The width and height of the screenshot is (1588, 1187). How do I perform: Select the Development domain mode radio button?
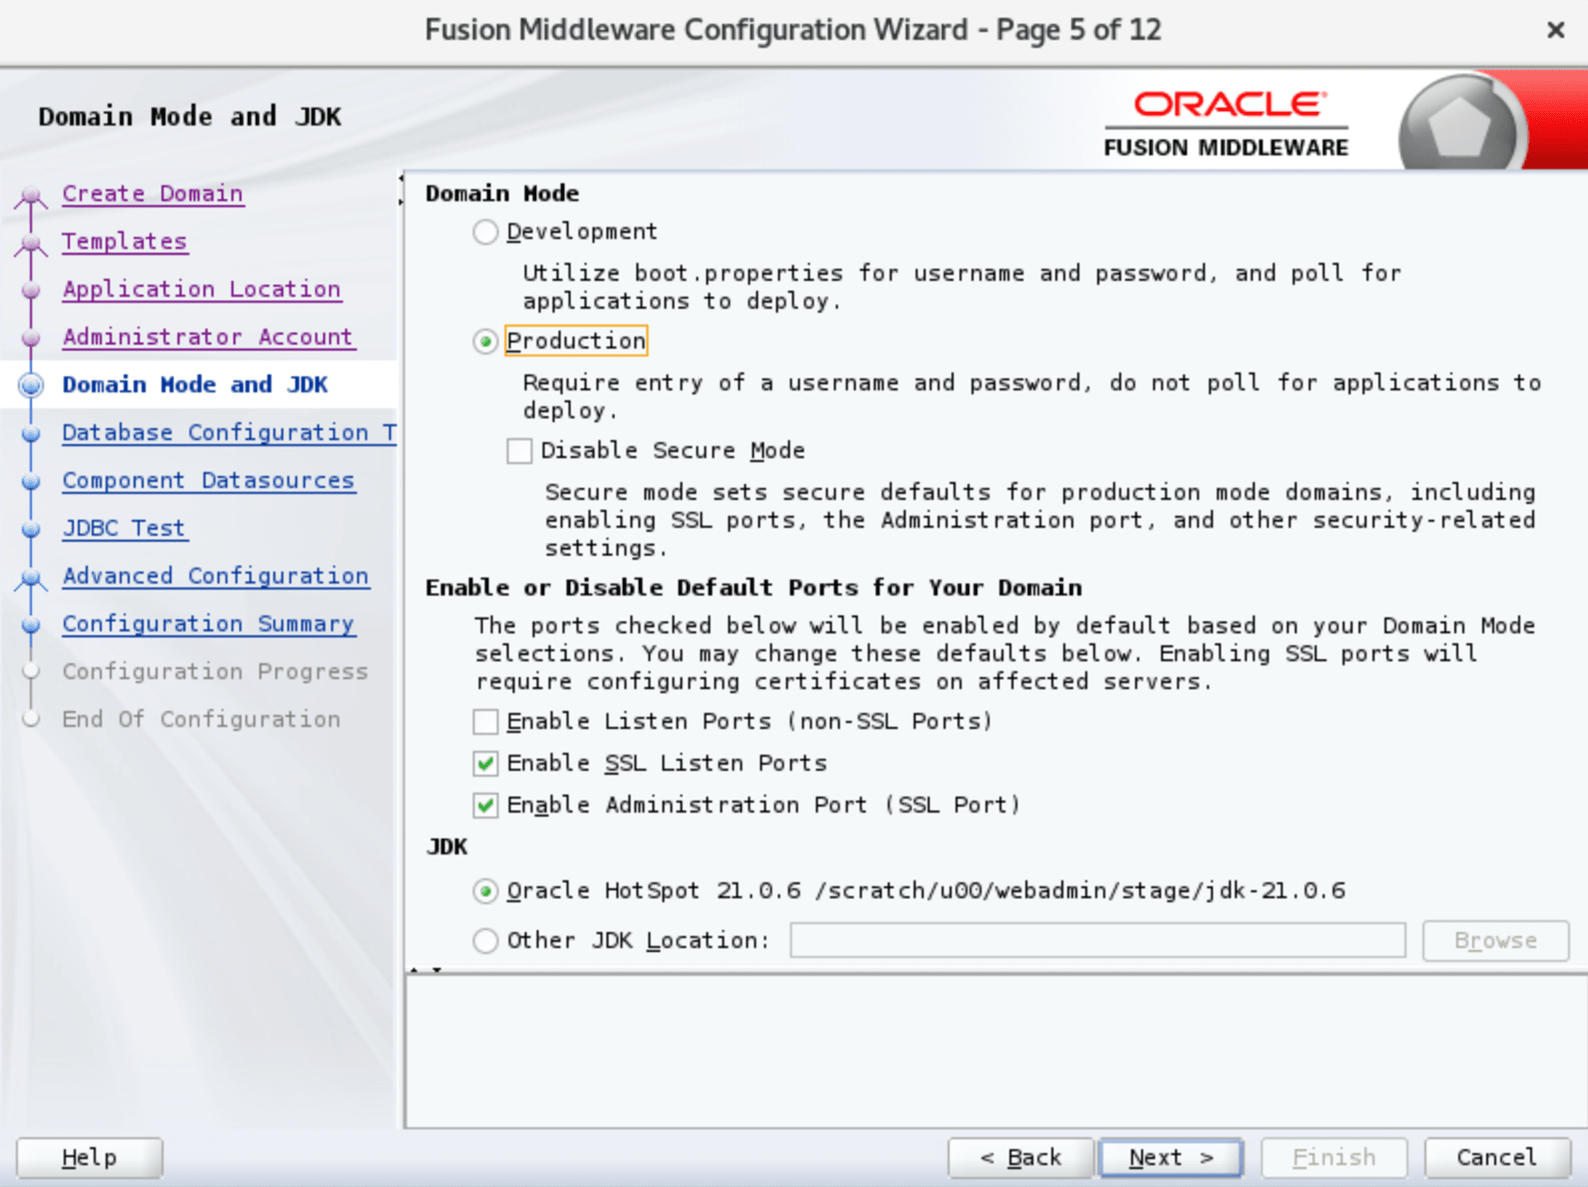point(485,232)
